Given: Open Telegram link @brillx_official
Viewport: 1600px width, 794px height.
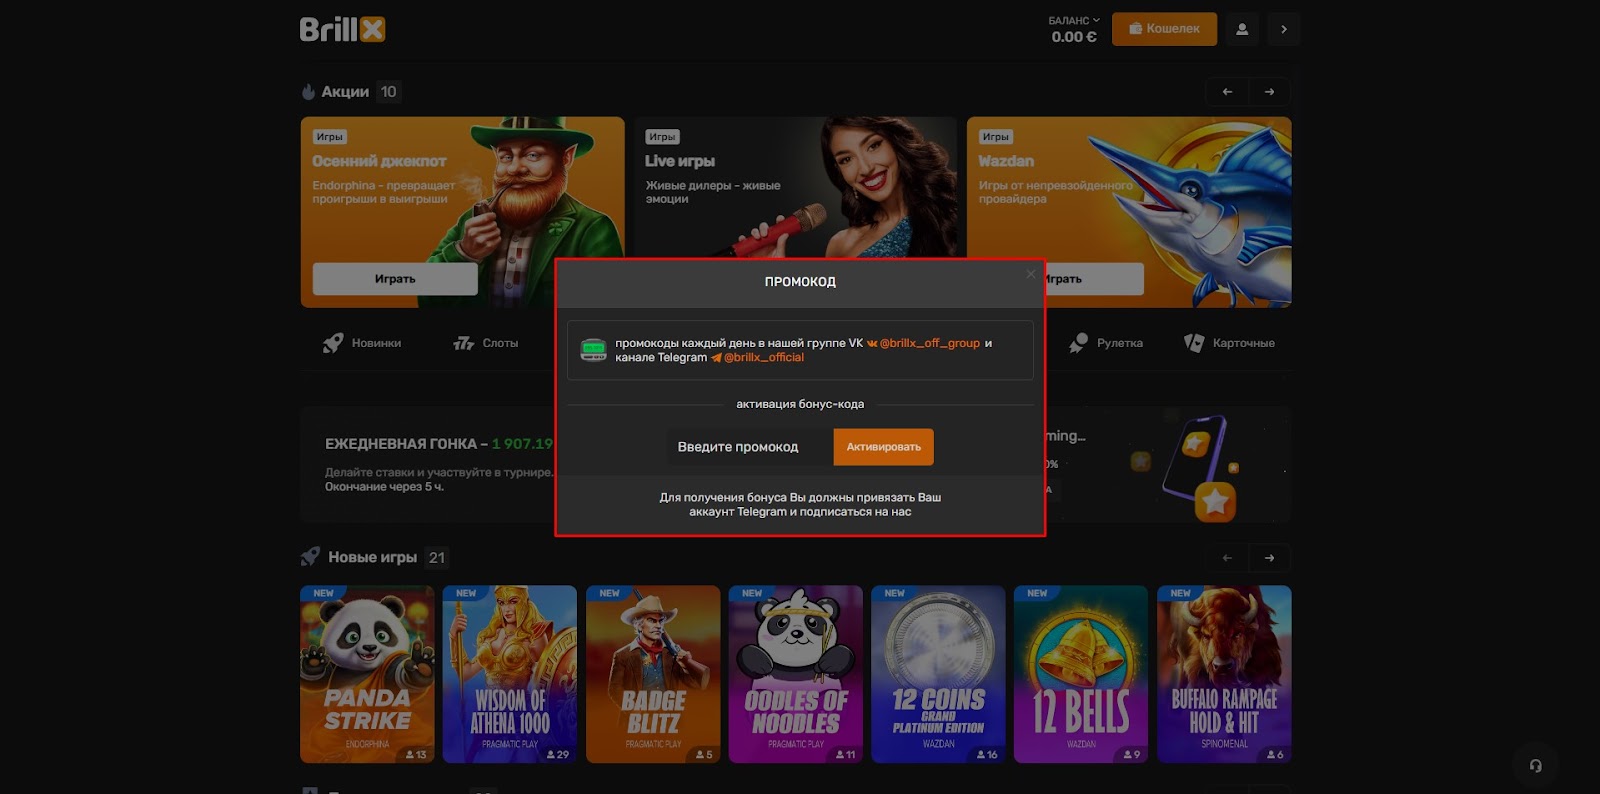Looking at the screenshot, I should click(757, 357).
